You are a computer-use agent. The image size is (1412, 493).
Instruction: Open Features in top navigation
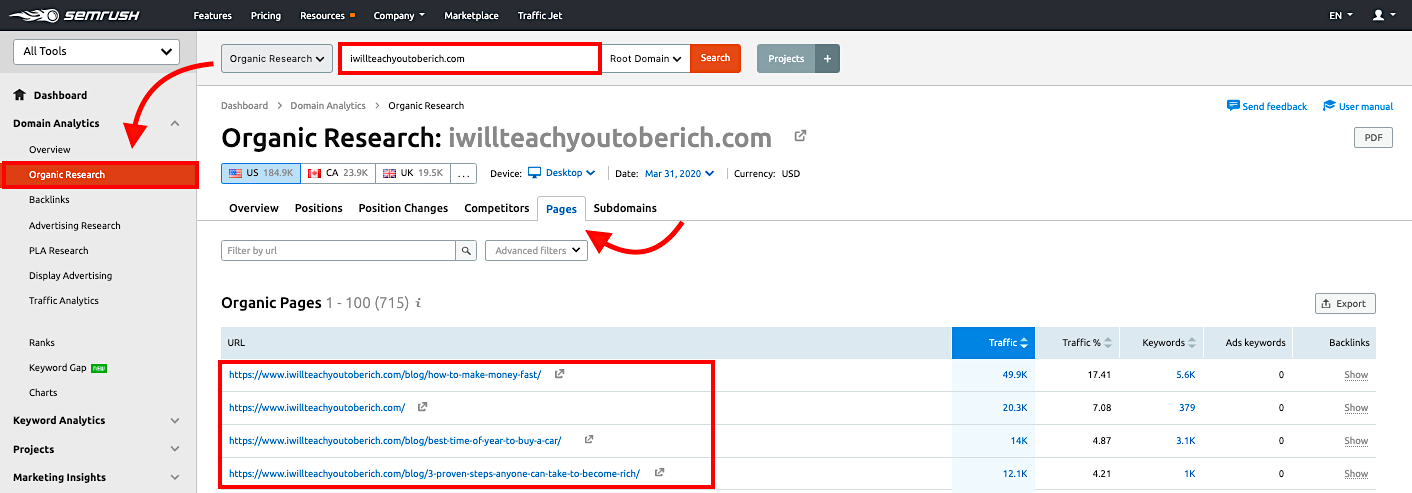pos(211,16)
